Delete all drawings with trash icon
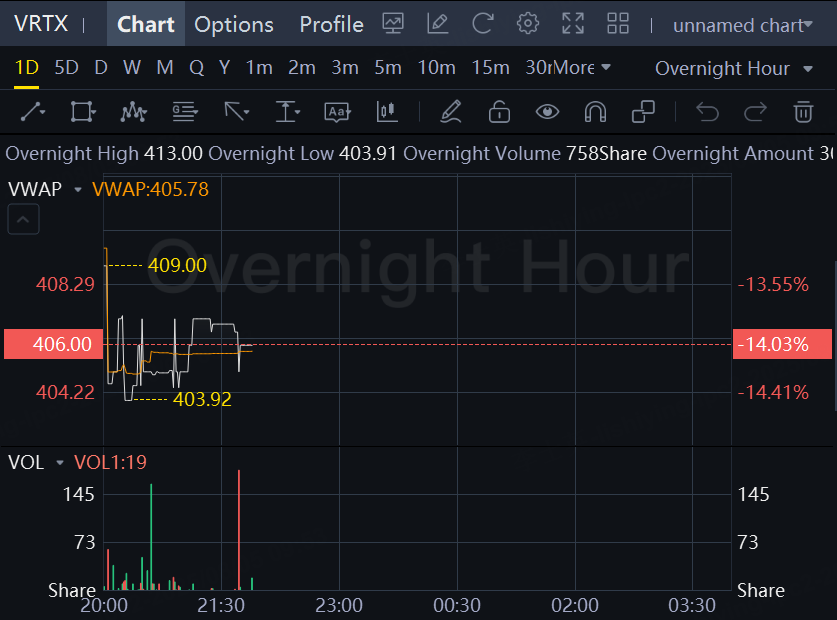The image size is (837, 620). [x=803, y=112]
